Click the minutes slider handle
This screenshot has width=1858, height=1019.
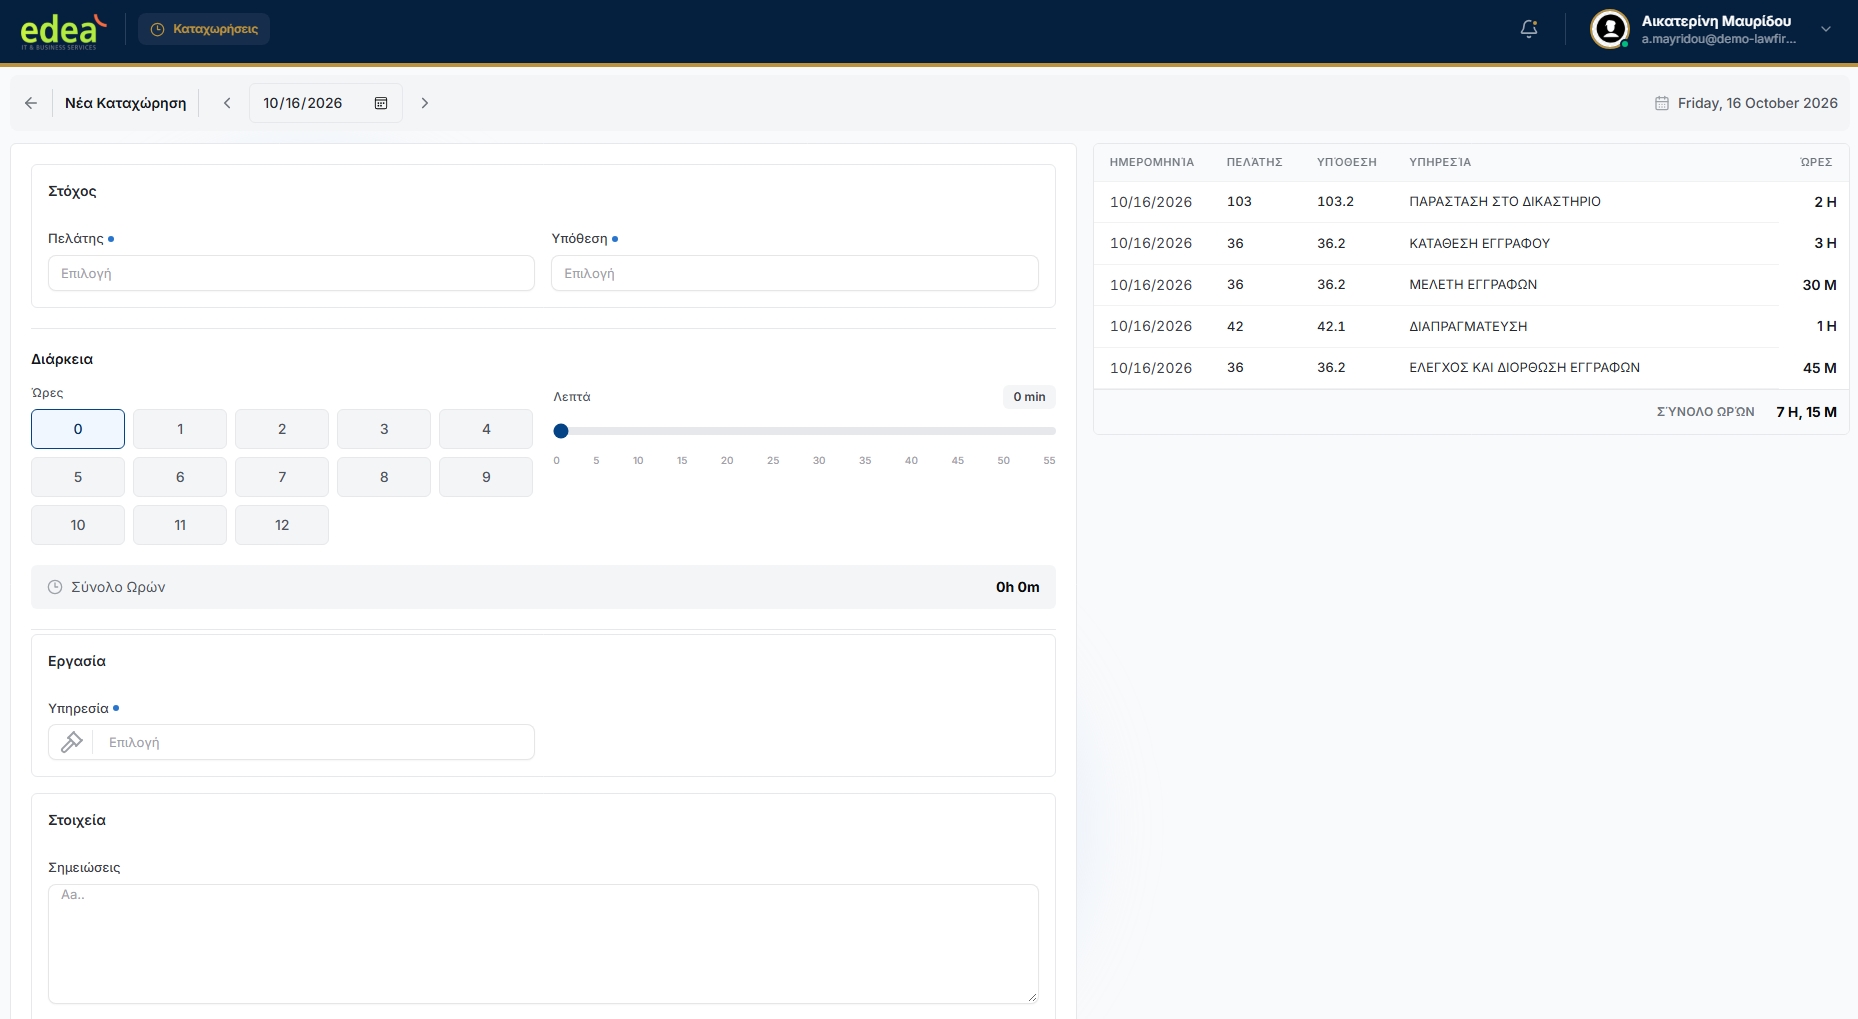tap(561, 431)
